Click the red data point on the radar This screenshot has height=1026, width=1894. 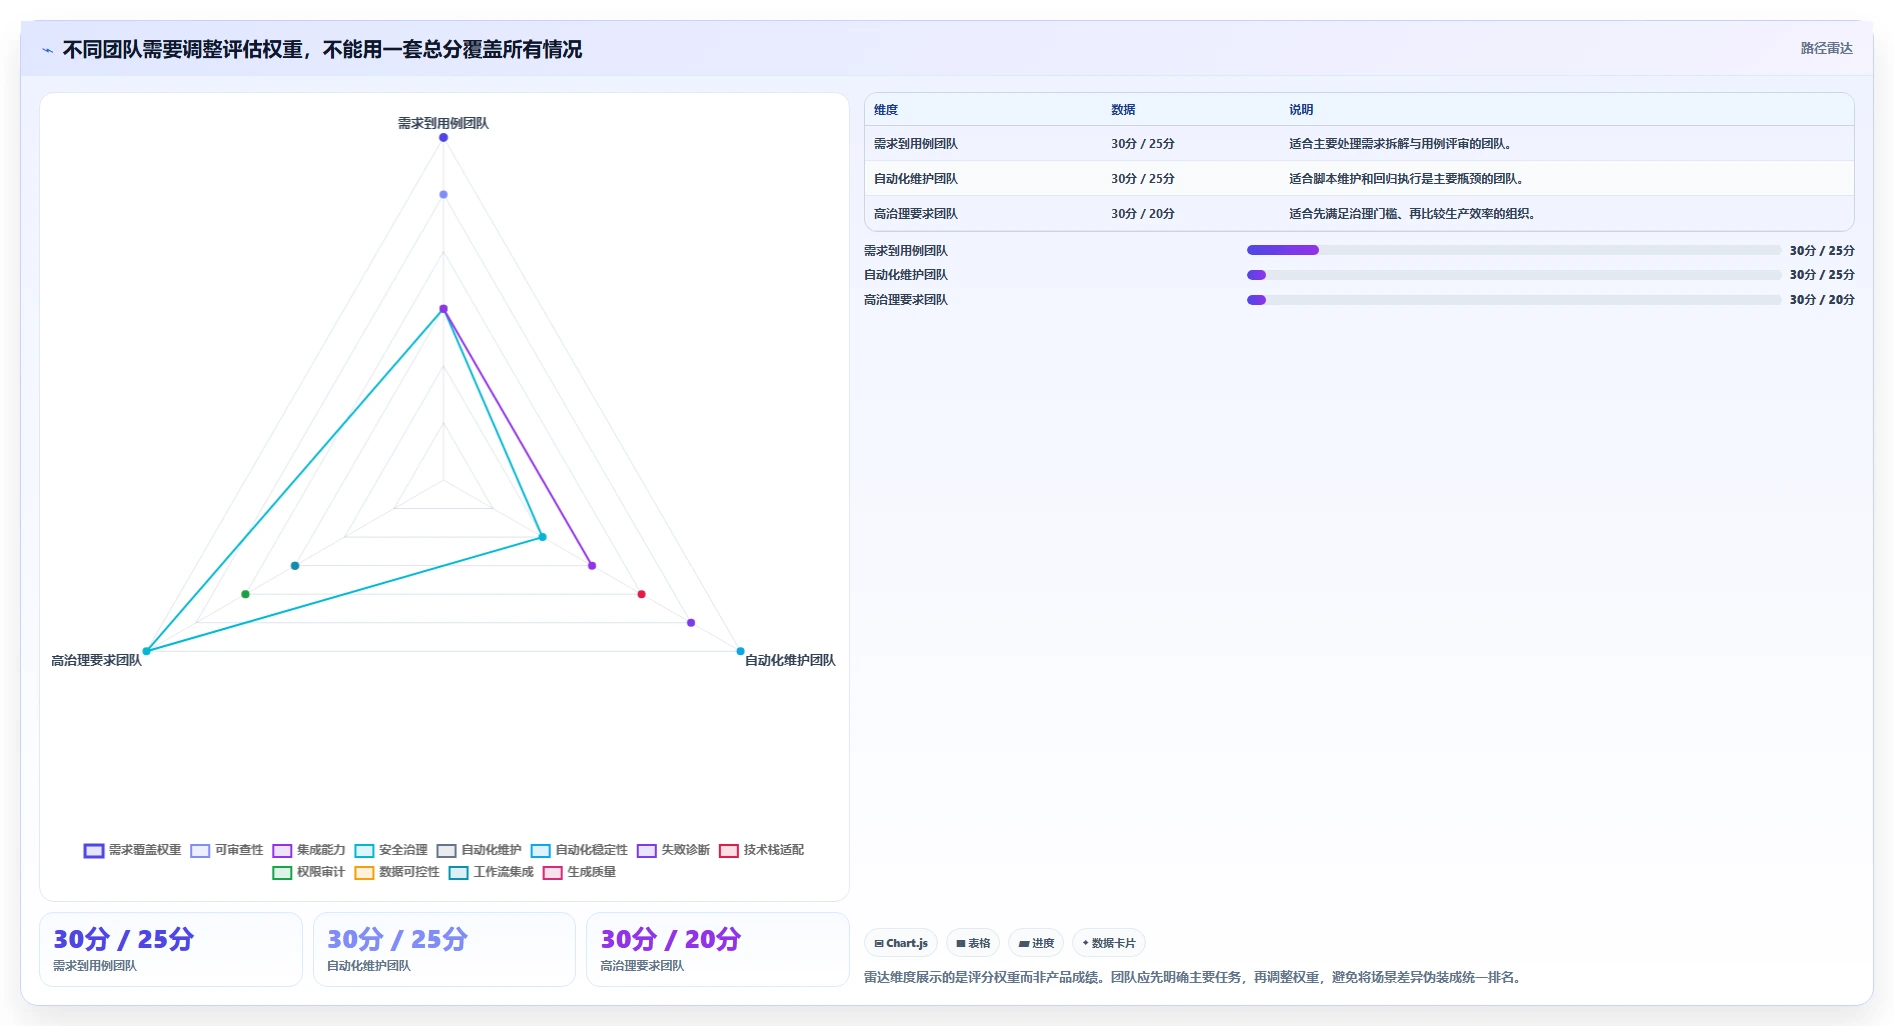pos(641,594)
